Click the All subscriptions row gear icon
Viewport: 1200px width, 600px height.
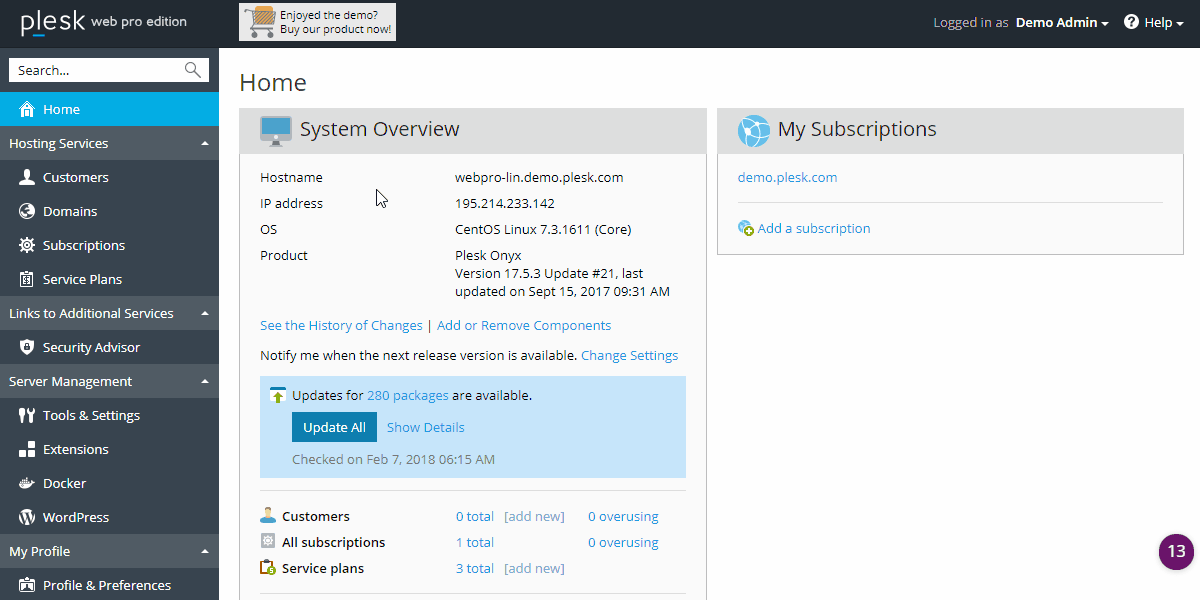[x=268, y=541]
